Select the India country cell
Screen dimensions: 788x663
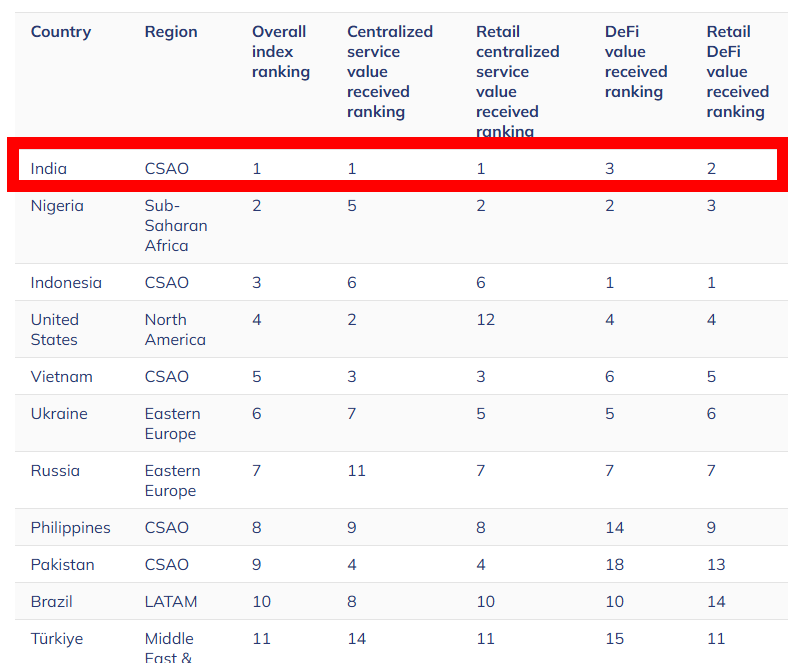point(49,168)
